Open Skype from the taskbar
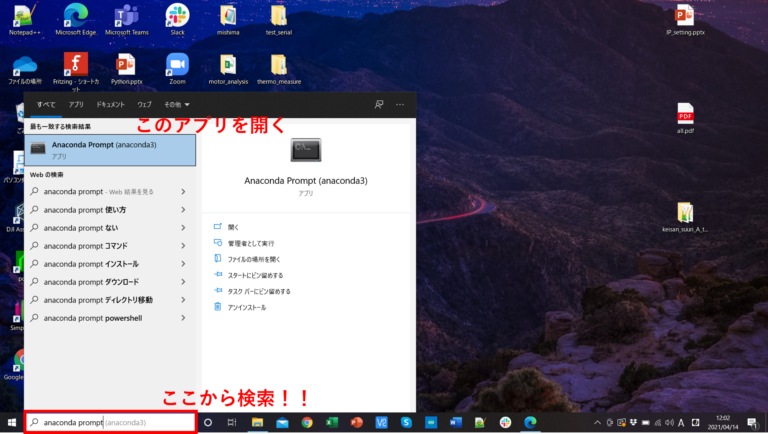Screen dimensions: 768x434 coord(406,423)
